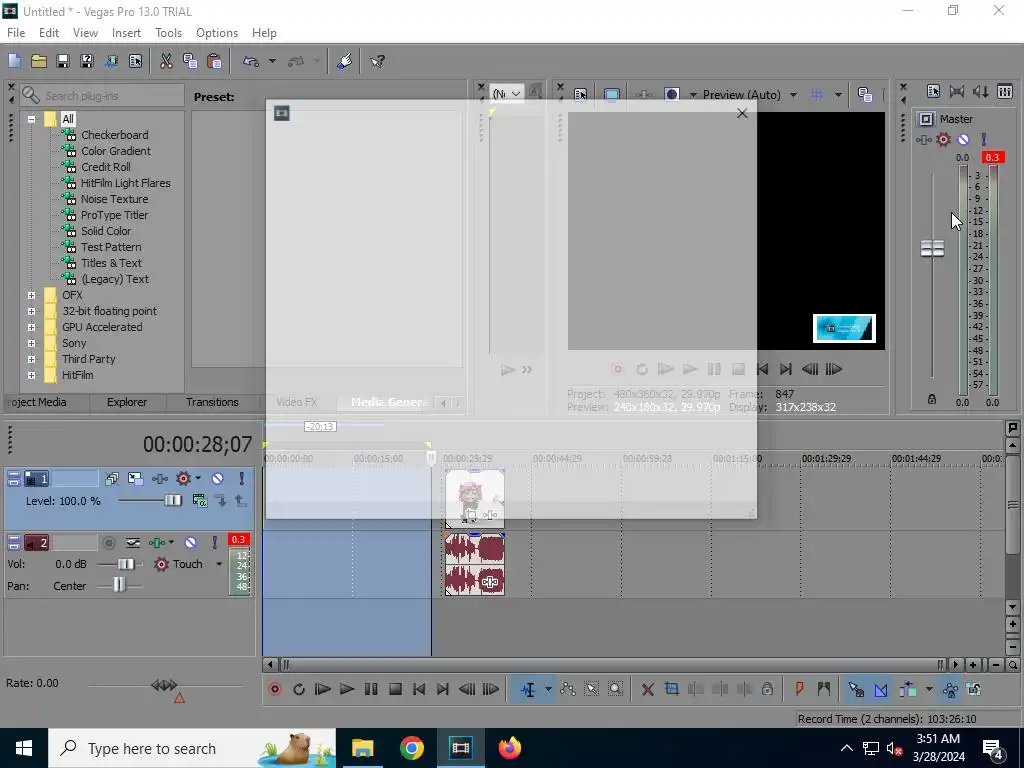
Task: Open the What's This help pointer icon
Action: (377, 61)
